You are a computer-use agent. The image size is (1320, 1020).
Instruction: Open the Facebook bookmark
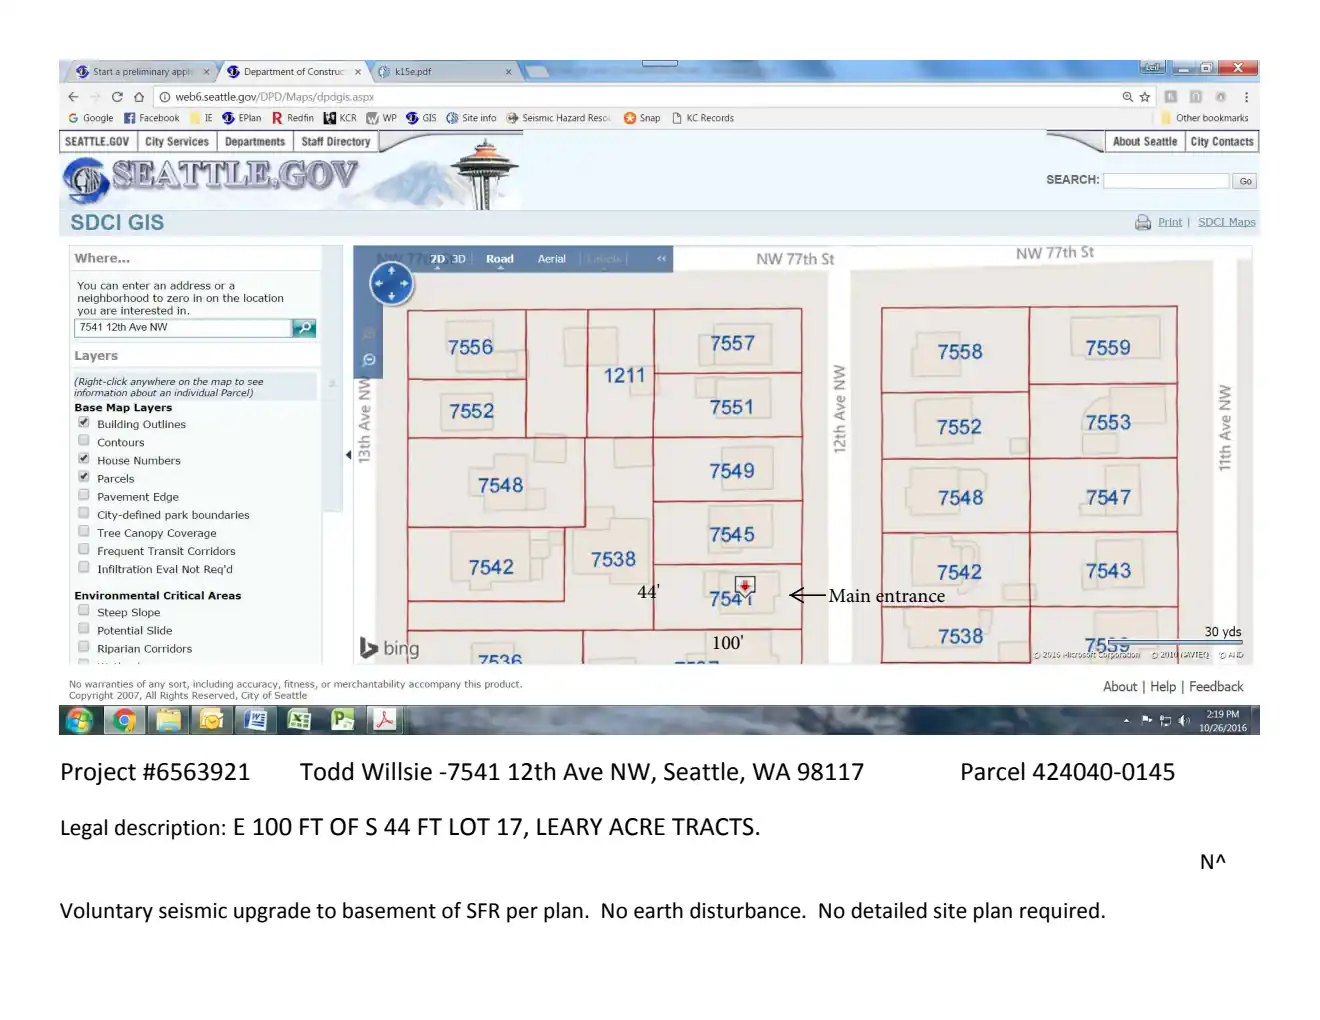(151, 118)
